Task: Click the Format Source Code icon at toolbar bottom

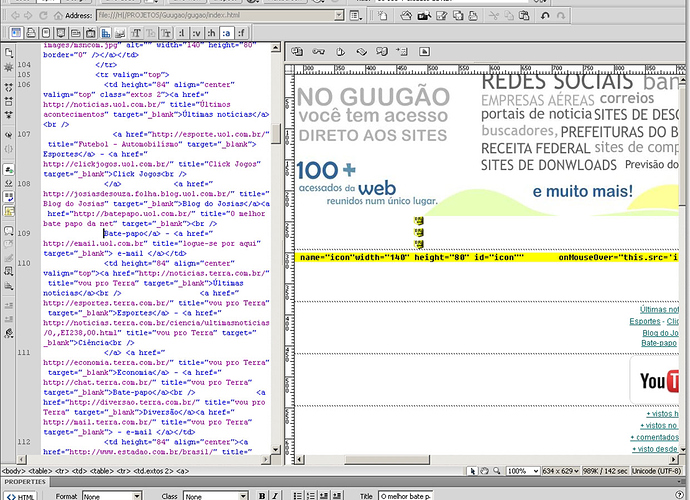Action: point(8,333)
